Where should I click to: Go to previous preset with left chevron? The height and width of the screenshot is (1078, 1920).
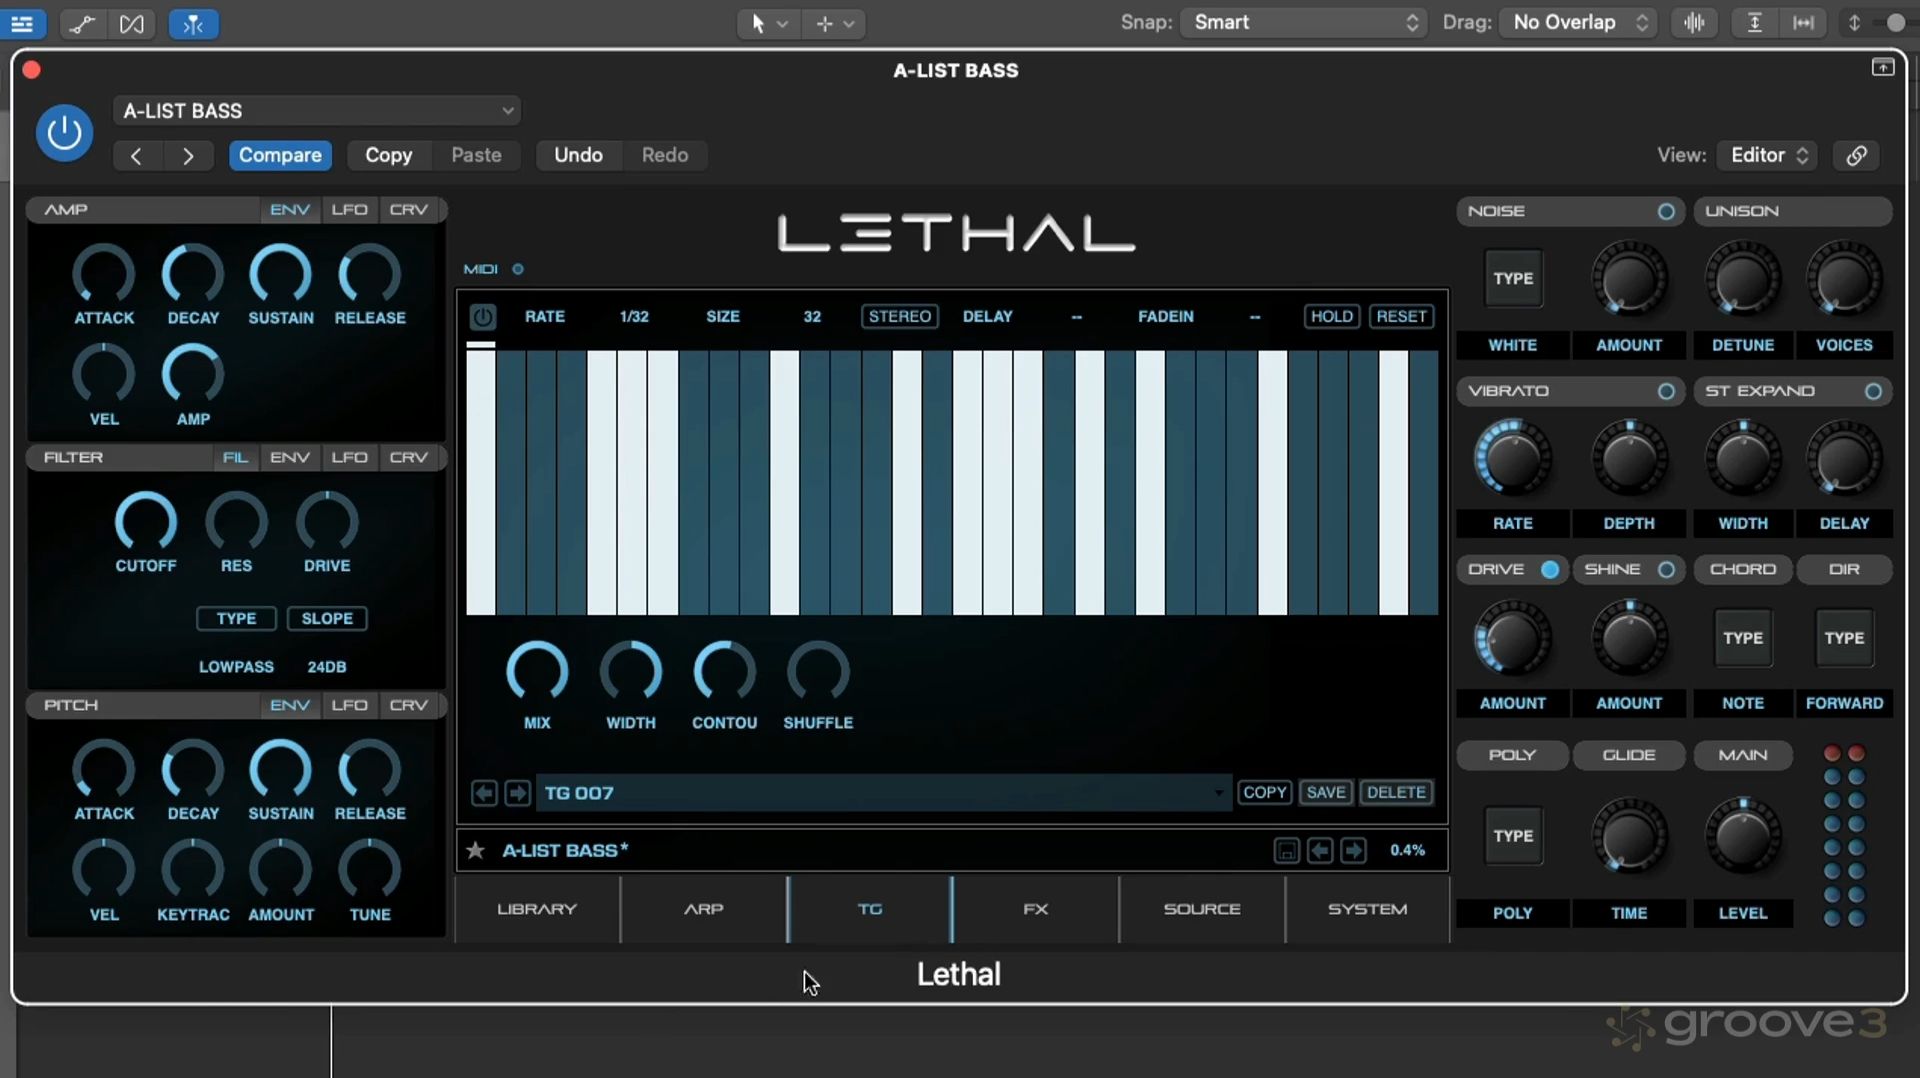coord(136,155)
